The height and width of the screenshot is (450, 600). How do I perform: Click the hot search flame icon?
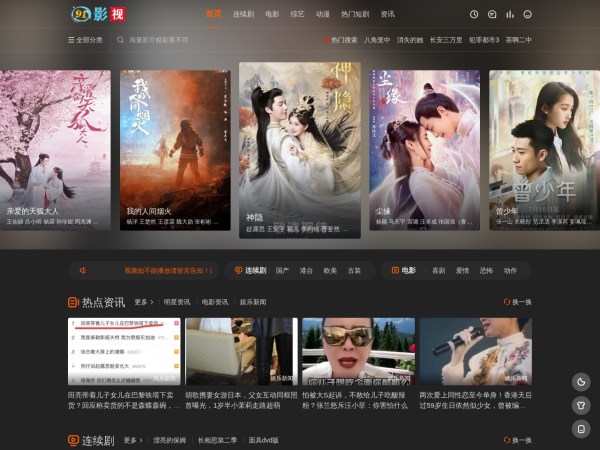[326, 40]
